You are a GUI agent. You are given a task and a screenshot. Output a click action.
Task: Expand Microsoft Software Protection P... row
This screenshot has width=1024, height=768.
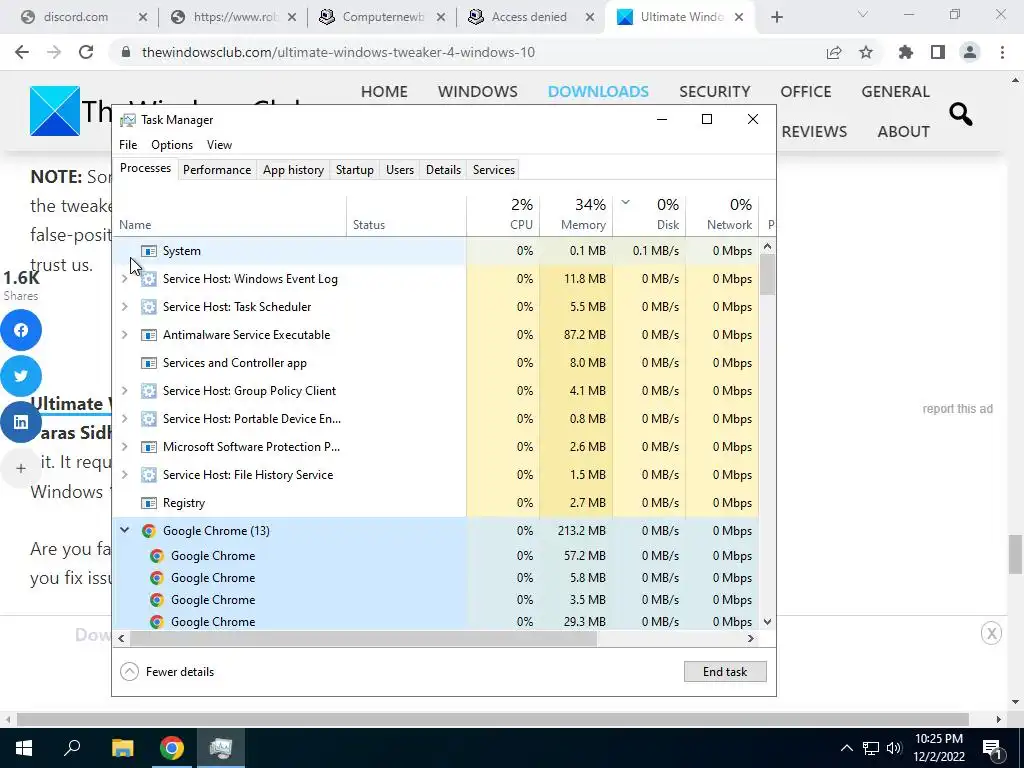coord(125,447)
